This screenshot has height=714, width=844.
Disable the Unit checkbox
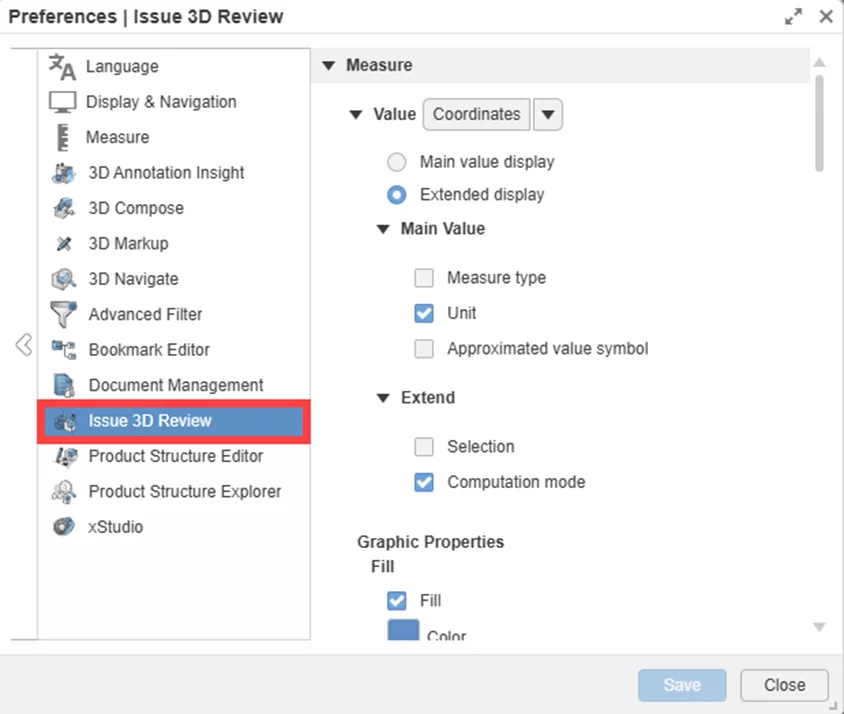tap(424, 313)
